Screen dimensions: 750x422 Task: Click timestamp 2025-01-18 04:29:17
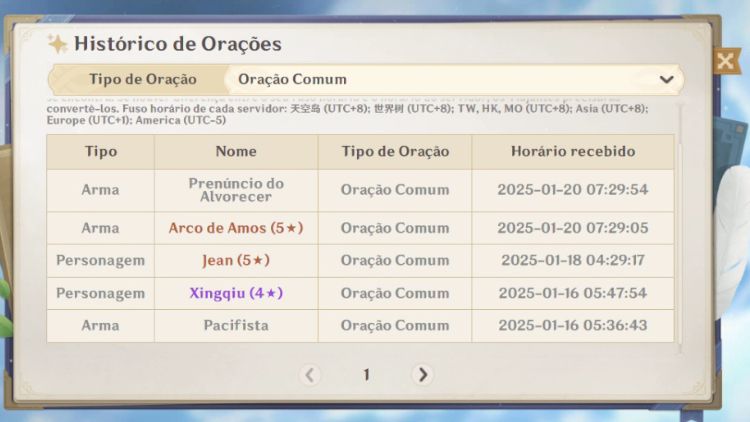(573, 261)
